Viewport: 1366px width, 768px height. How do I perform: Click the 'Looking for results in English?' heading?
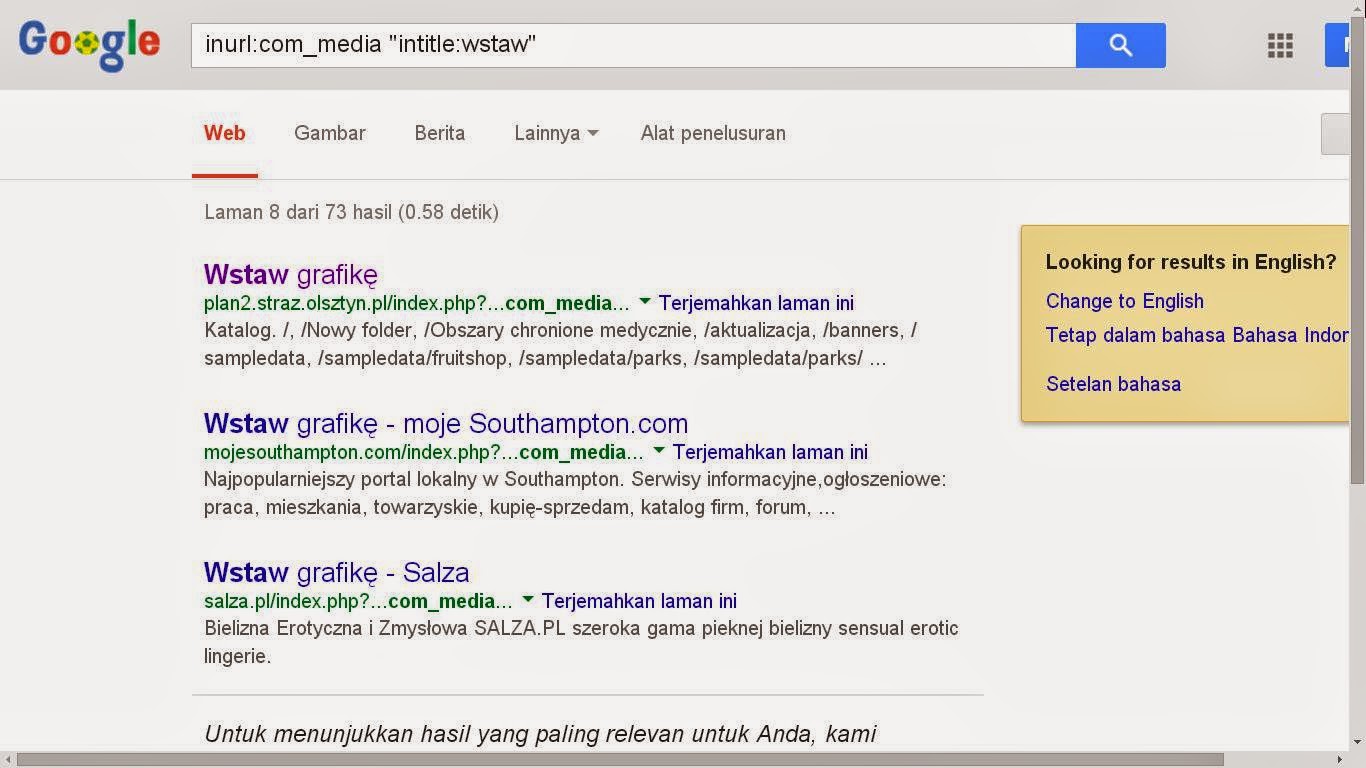[x=1191, y=262]
